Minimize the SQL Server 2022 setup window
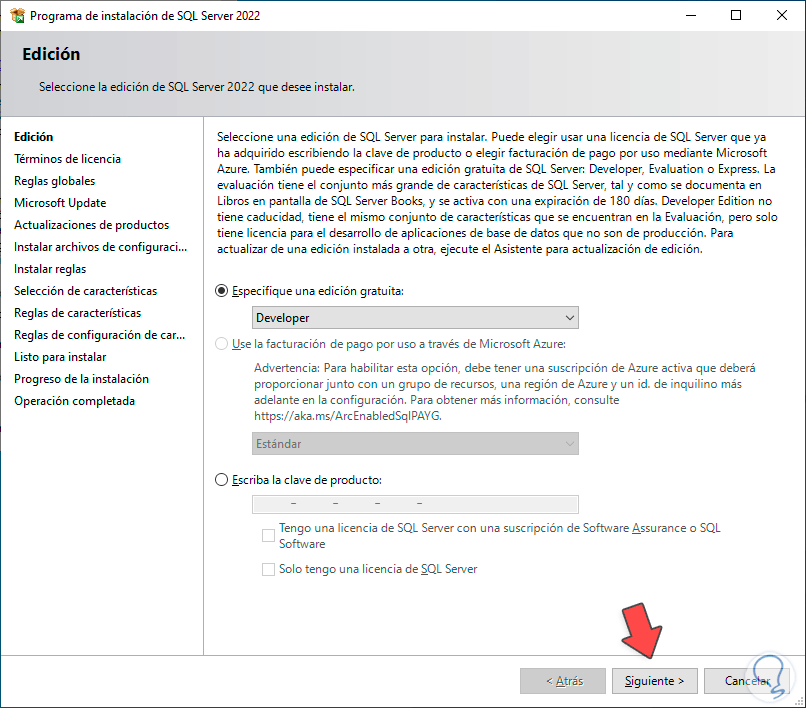The height and width of the screenshot is (708, 806). [691, 15]
